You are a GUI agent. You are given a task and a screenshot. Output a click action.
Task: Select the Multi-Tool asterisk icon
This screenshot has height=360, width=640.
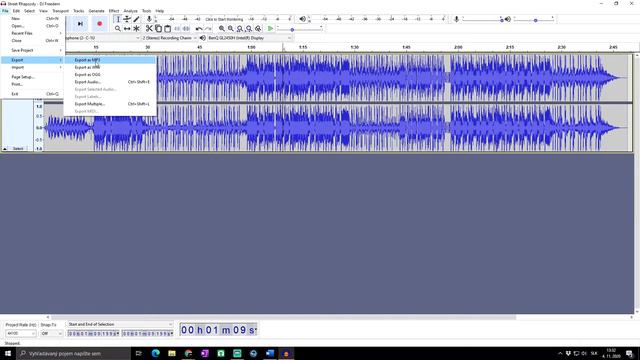click(136, 29)
